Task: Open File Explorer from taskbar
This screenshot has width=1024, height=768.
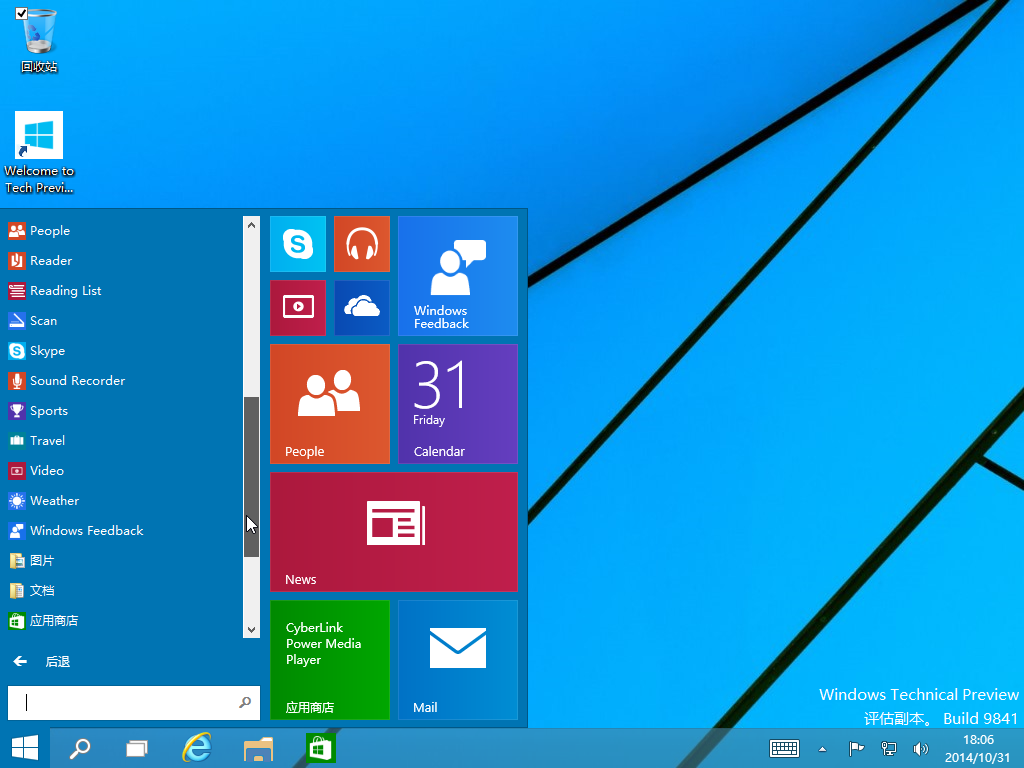Action: pyautogui.click(x=258, y=748)
